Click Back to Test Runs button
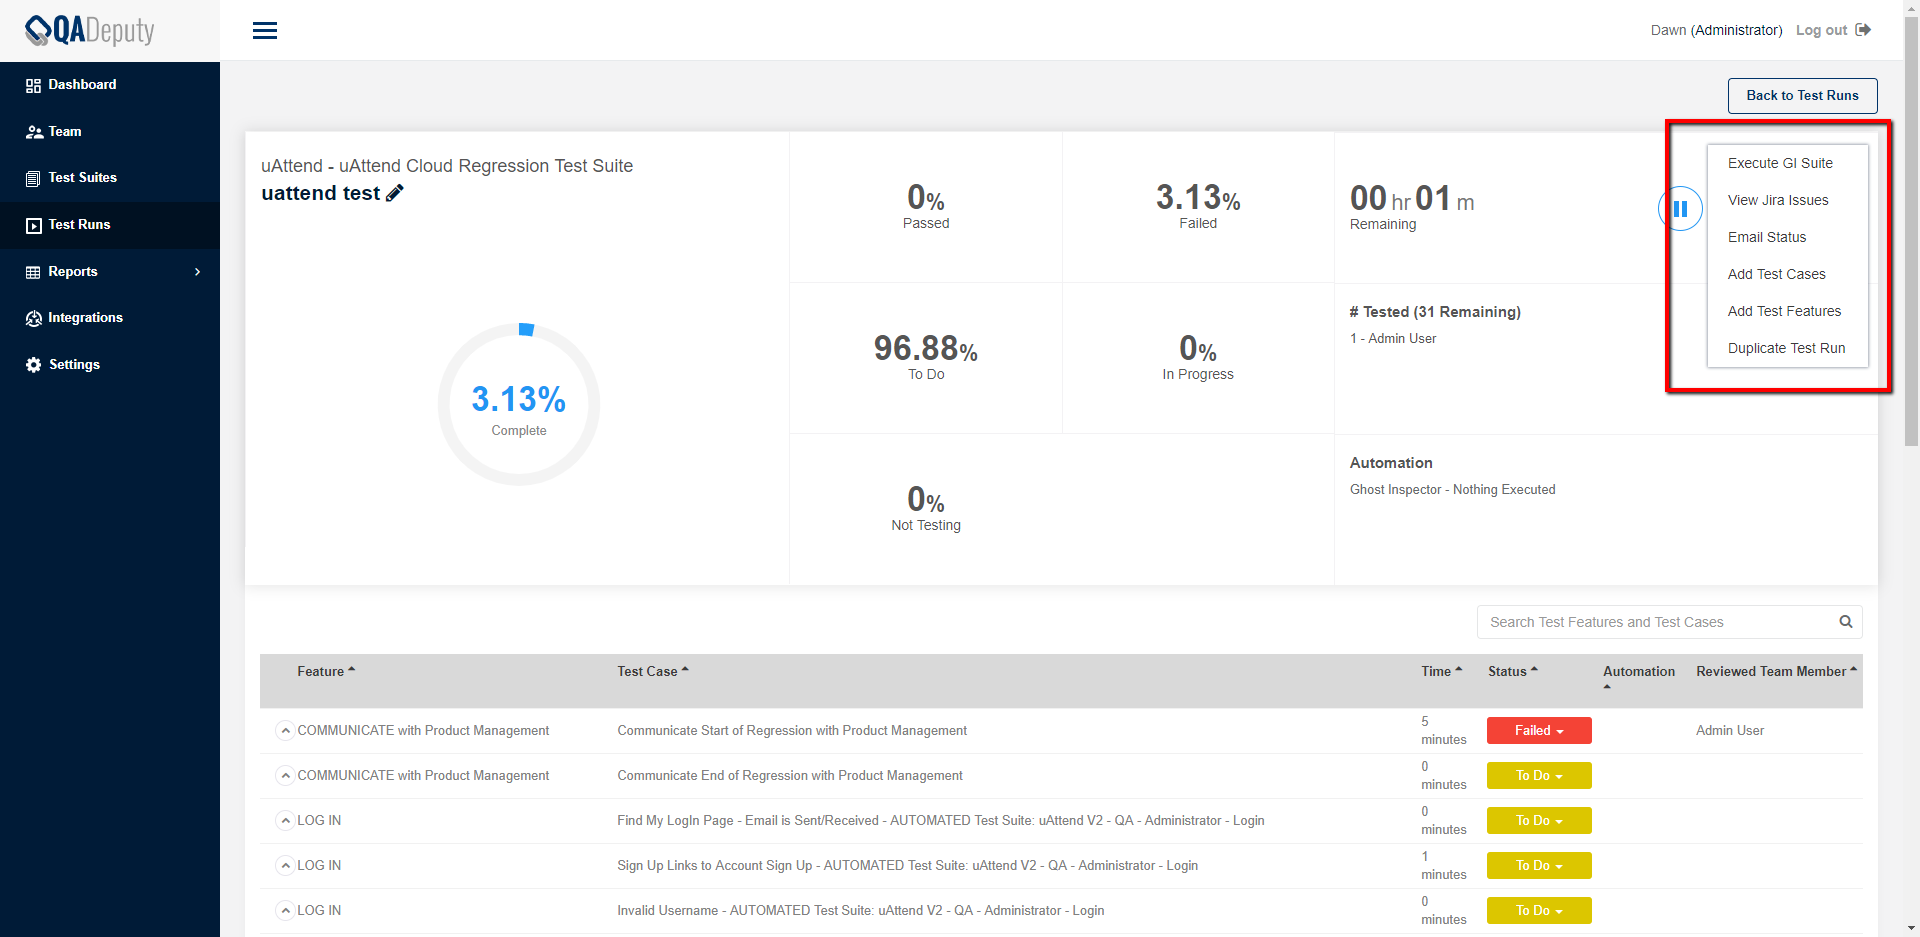1920x937 pixels. click(x=1802, y=96)
